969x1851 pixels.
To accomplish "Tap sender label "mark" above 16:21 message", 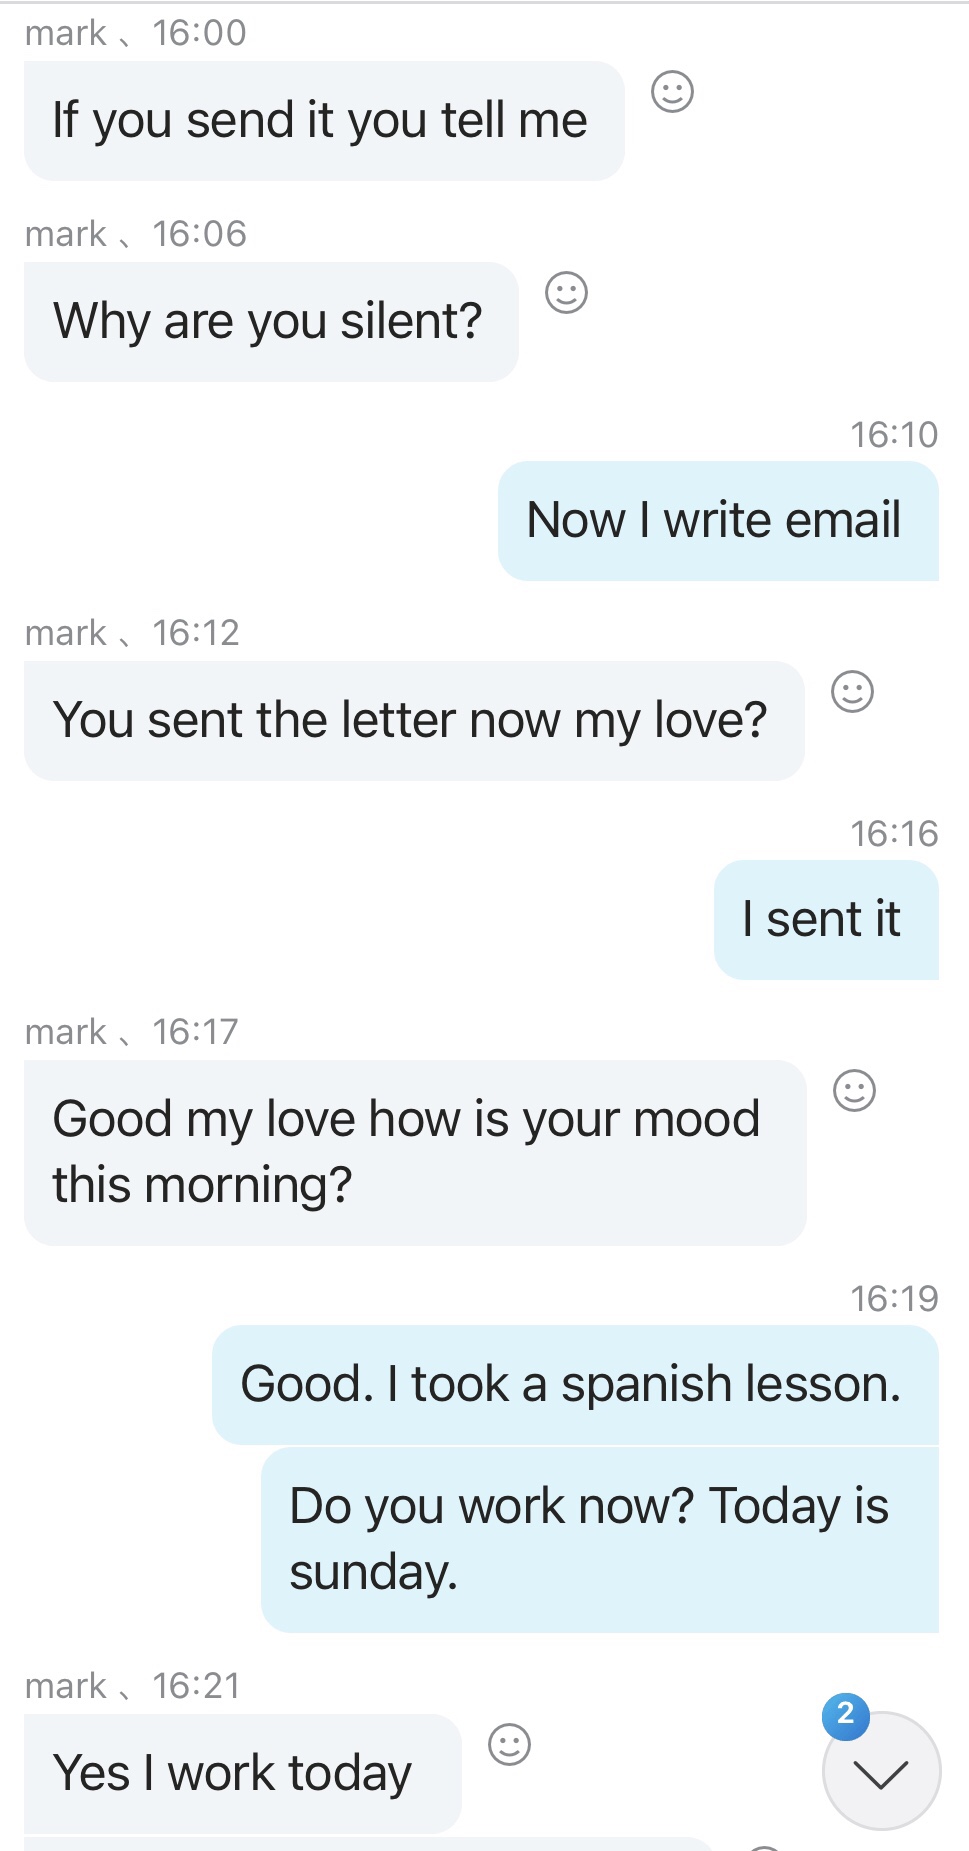I will click(66, 1686).
